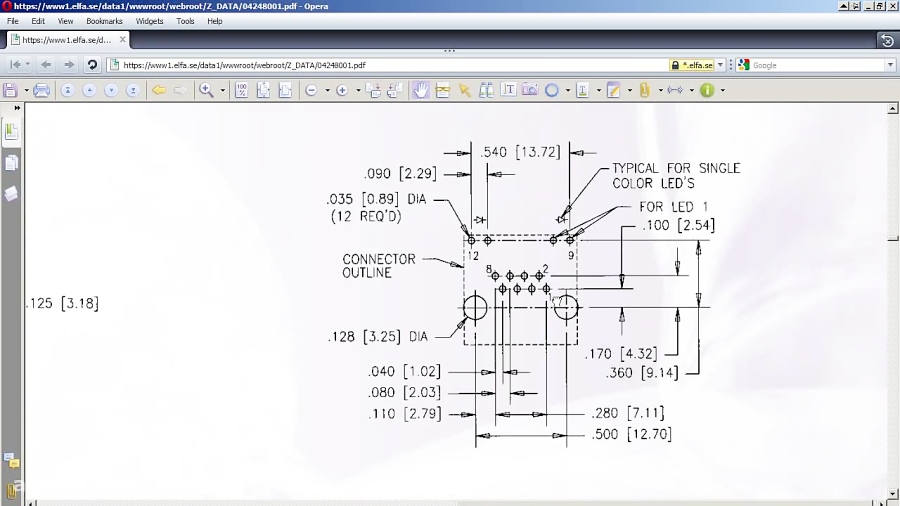This screenshot has height=506, width=900.
Task: Open search engine dropdown arrow
Action: click(x=891, y=65)
